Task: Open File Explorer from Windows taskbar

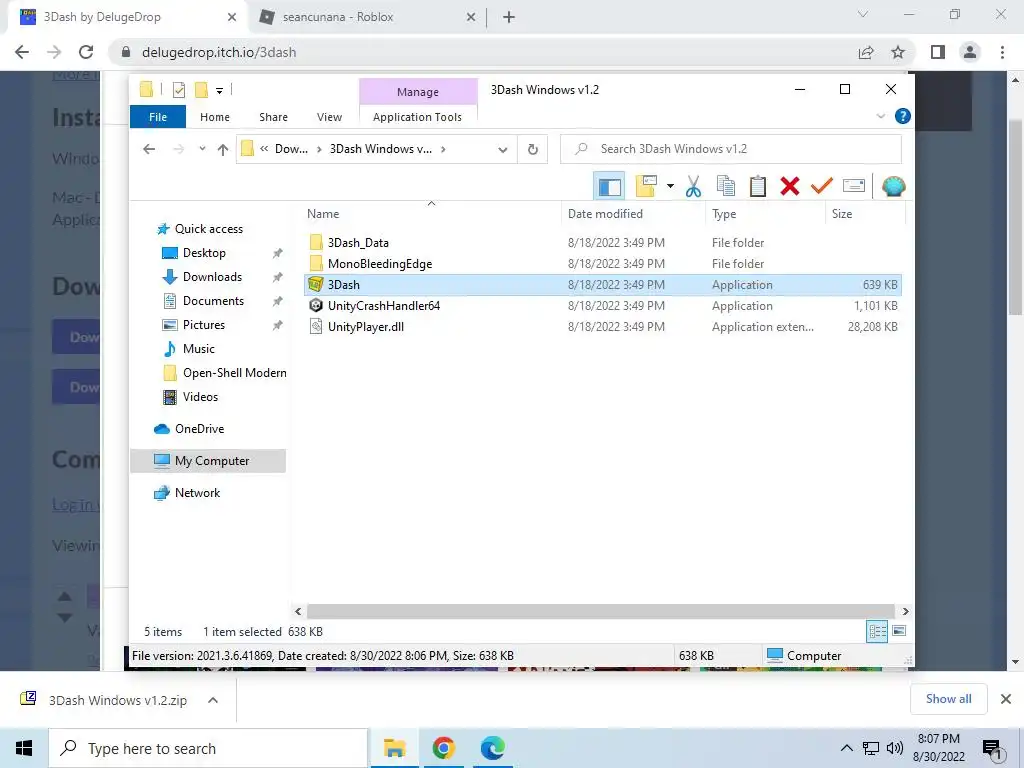Action: pyautogui.click(x=394, y=748)
